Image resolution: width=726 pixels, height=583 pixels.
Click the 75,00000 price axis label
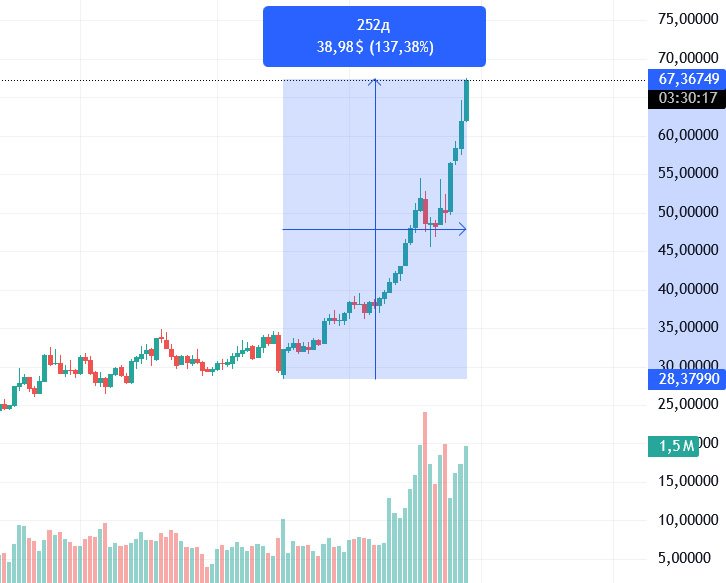click(689, 19)
